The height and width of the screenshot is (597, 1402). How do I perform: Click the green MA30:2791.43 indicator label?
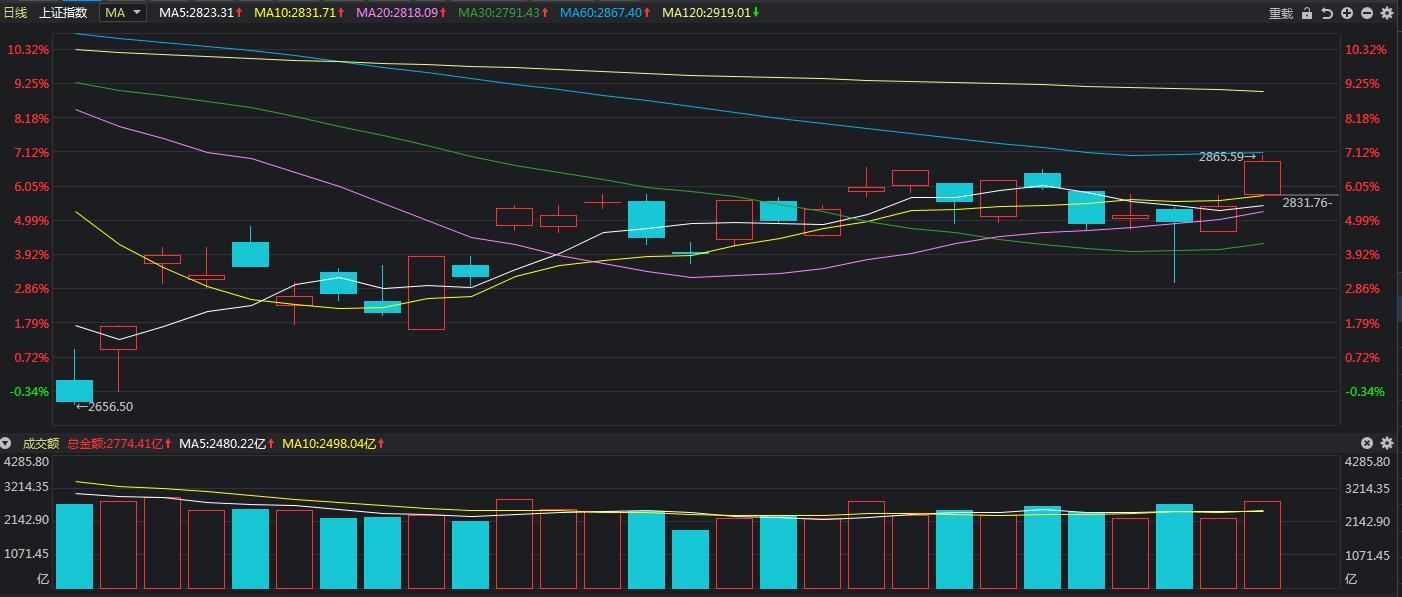[x=503, y=13]
